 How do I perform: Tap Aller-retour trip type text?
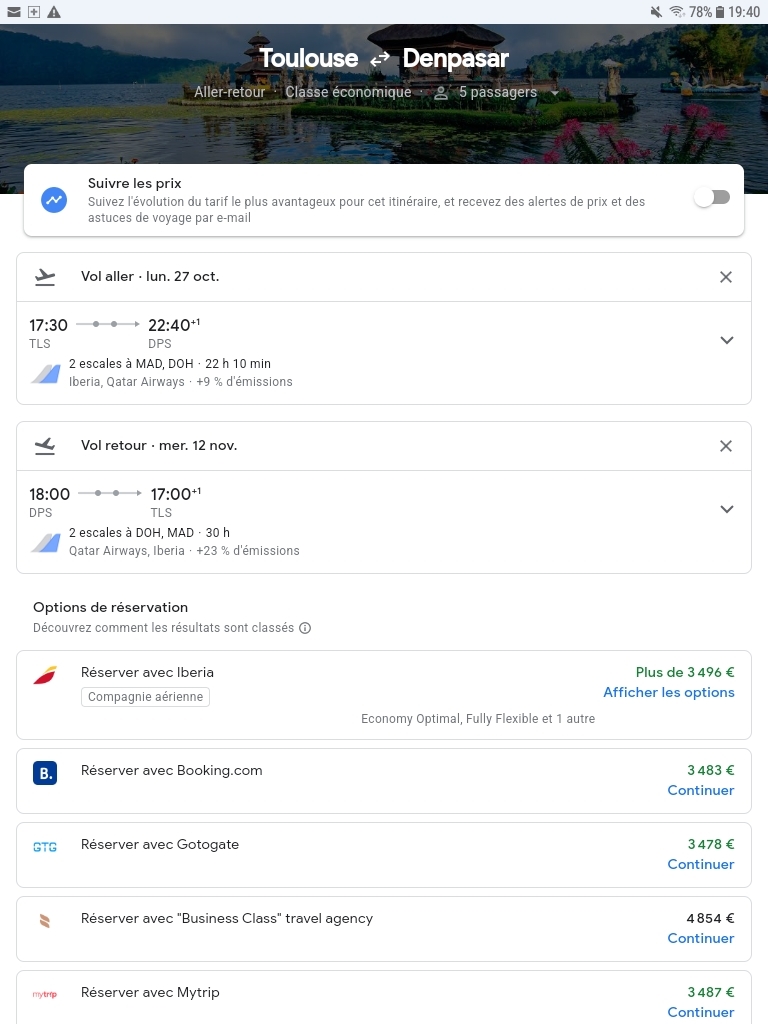click(229, 92)
